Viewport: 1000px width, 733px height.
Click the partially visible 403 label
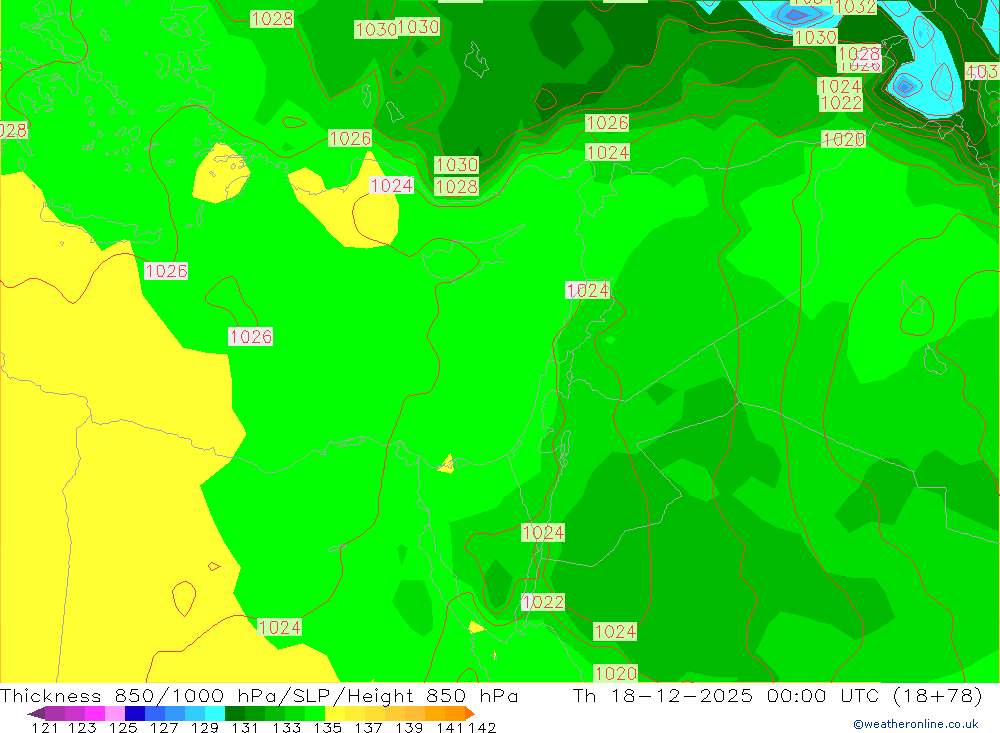point(982,71)
